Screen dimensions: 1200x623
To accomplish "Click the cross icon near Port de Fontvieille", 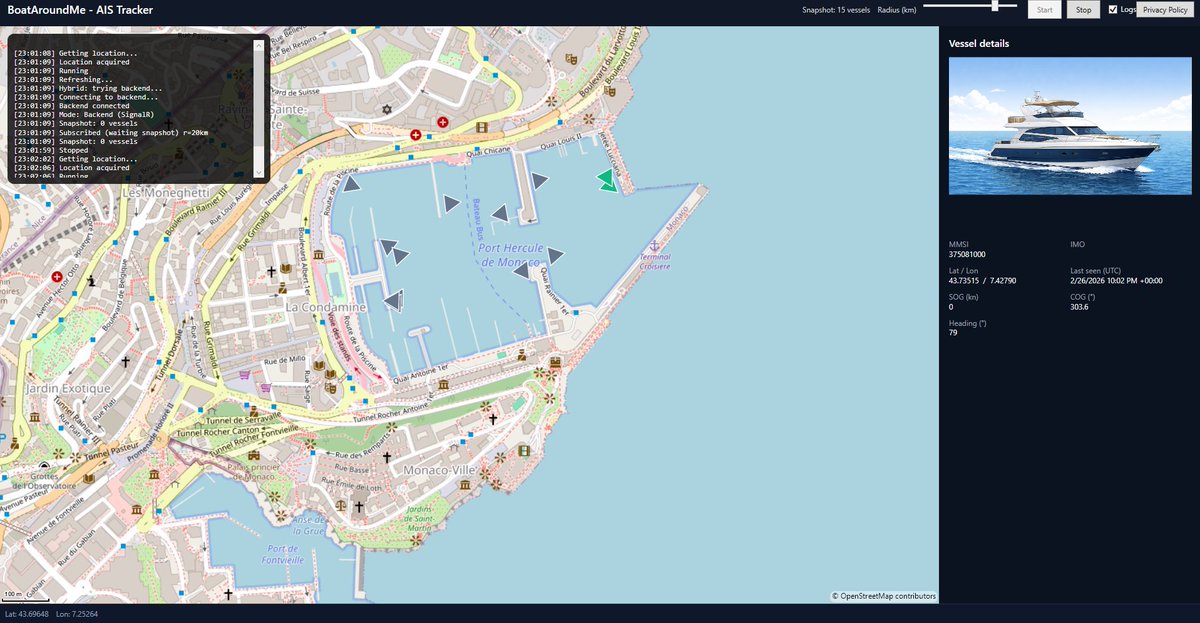I will point(228,594).
